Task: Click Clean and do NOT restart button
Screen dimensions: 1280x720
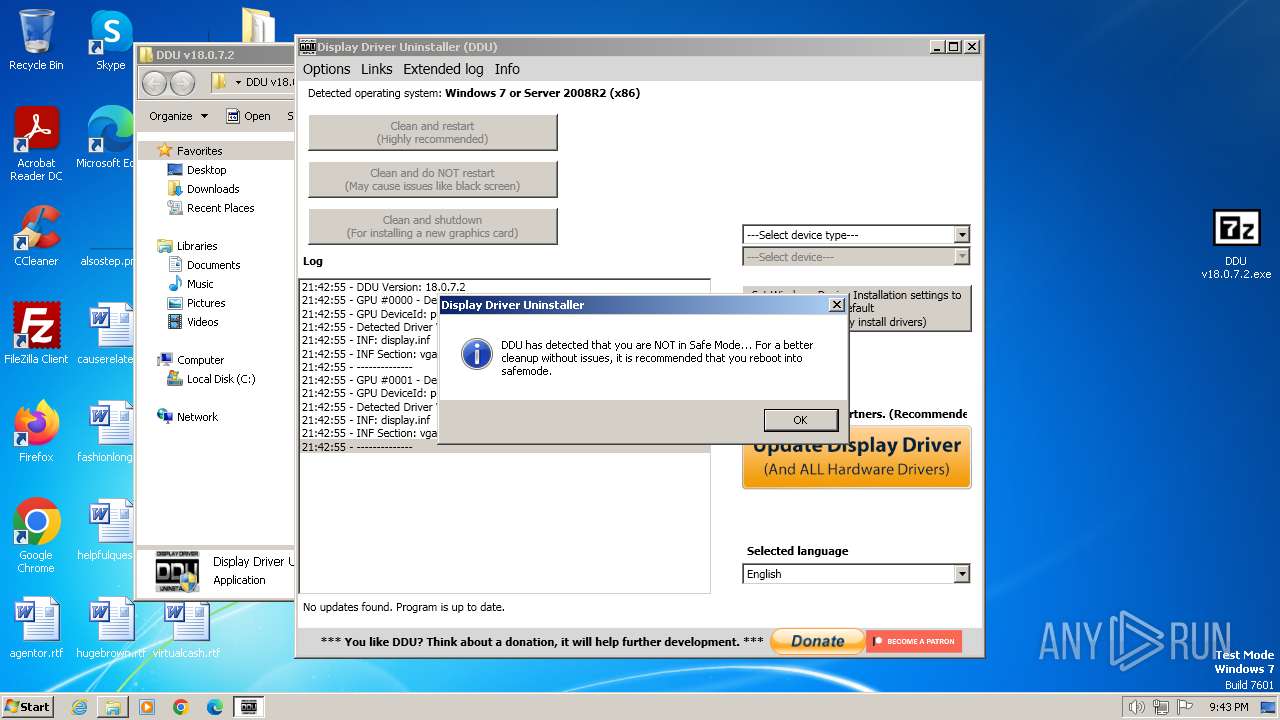Action: (x=432, y=179)
